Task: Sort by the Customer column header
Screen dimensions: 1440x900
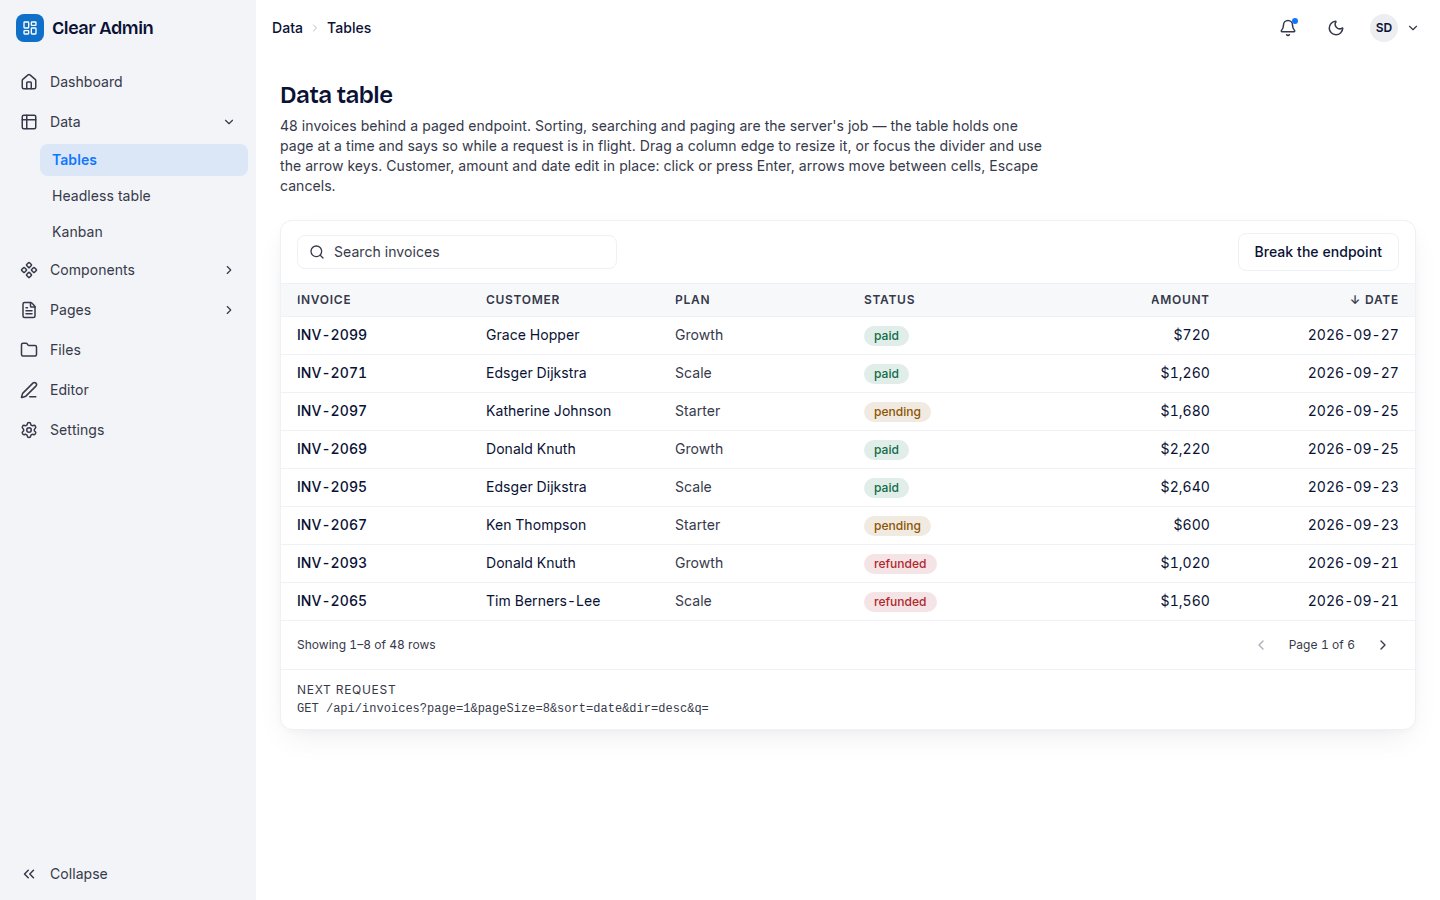Action: [x=523, y=300]
